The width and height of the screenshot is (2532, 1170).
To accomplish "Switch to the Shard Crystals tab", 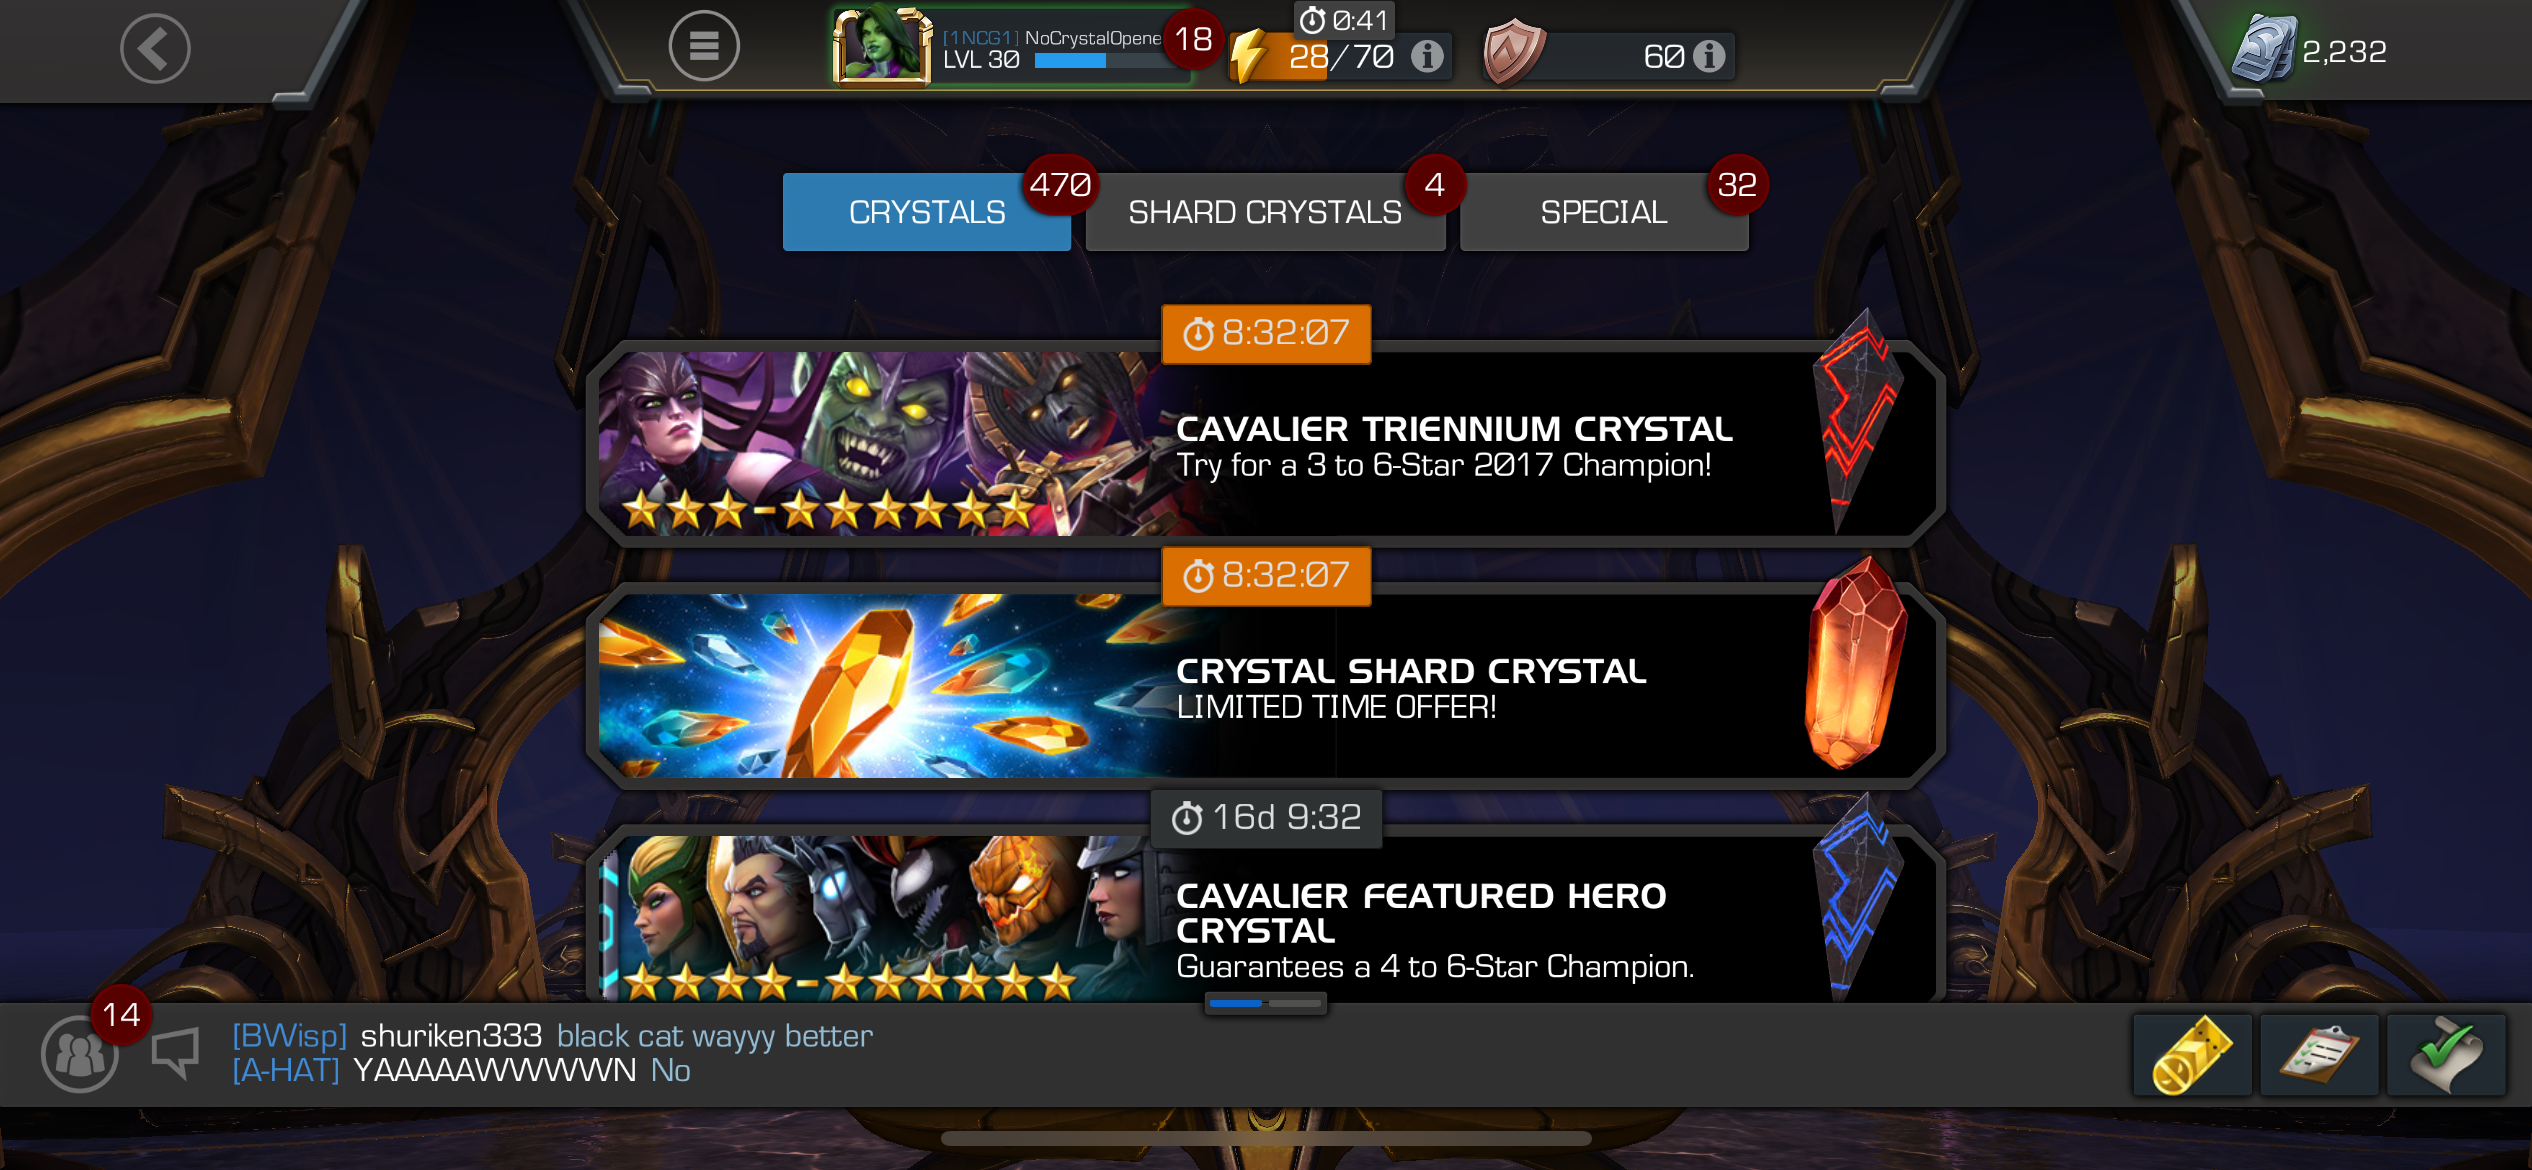I will [x=1265, y=212].
